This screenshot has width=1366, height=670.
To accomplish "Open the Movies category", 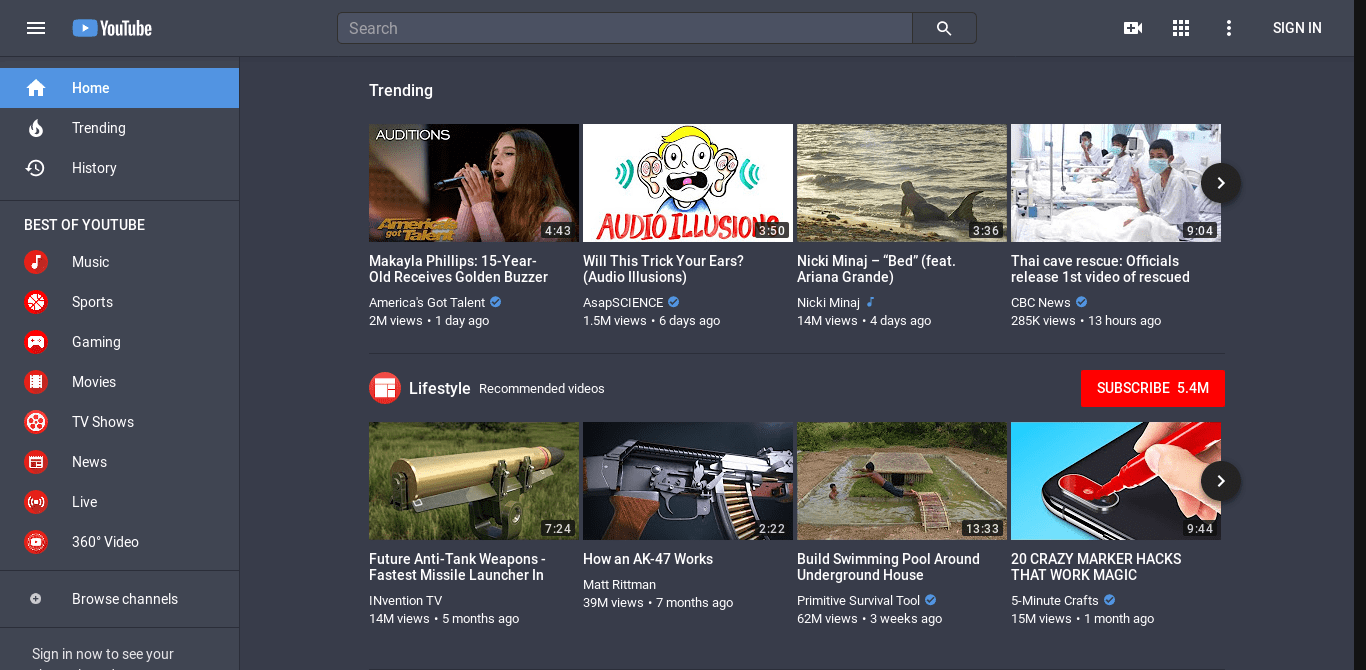I will click(120, 382).
